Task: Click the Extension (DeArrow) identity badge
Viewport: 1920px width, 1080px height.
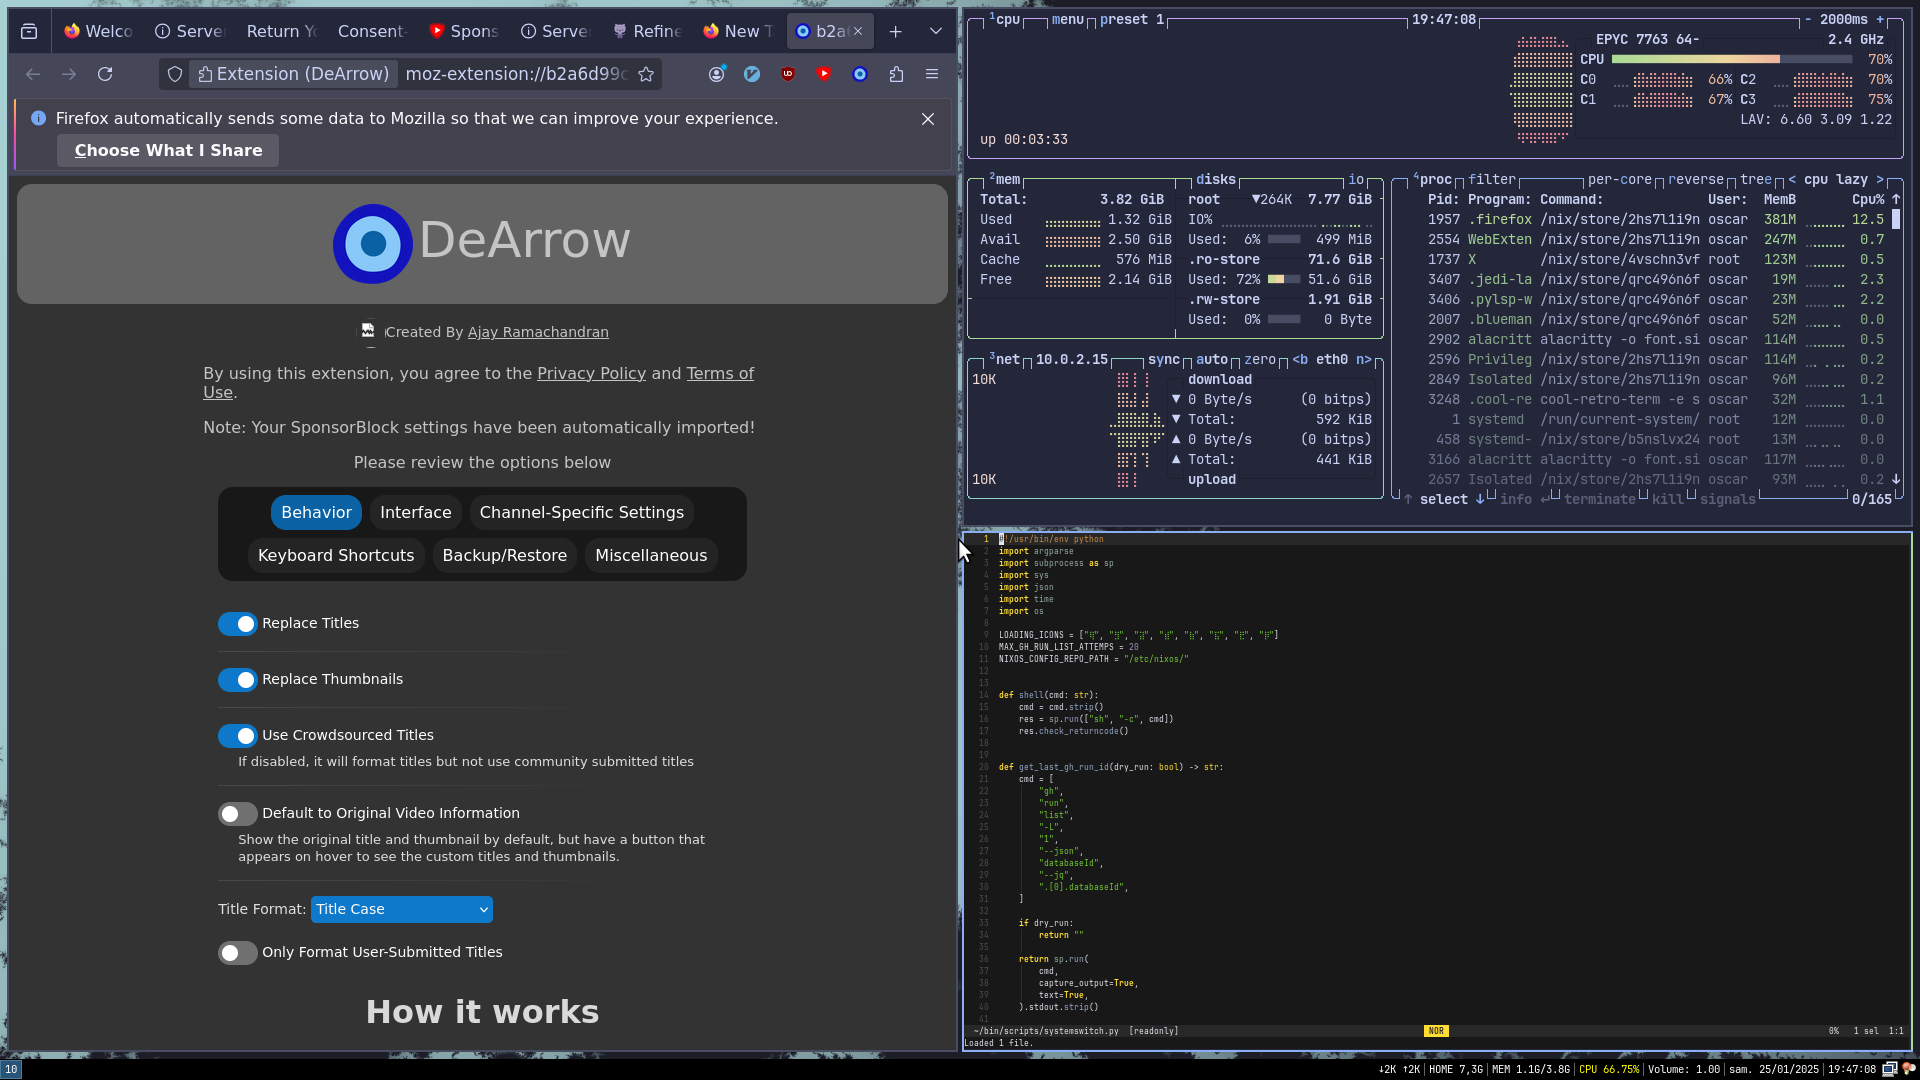Action: (x=294, y=74)
